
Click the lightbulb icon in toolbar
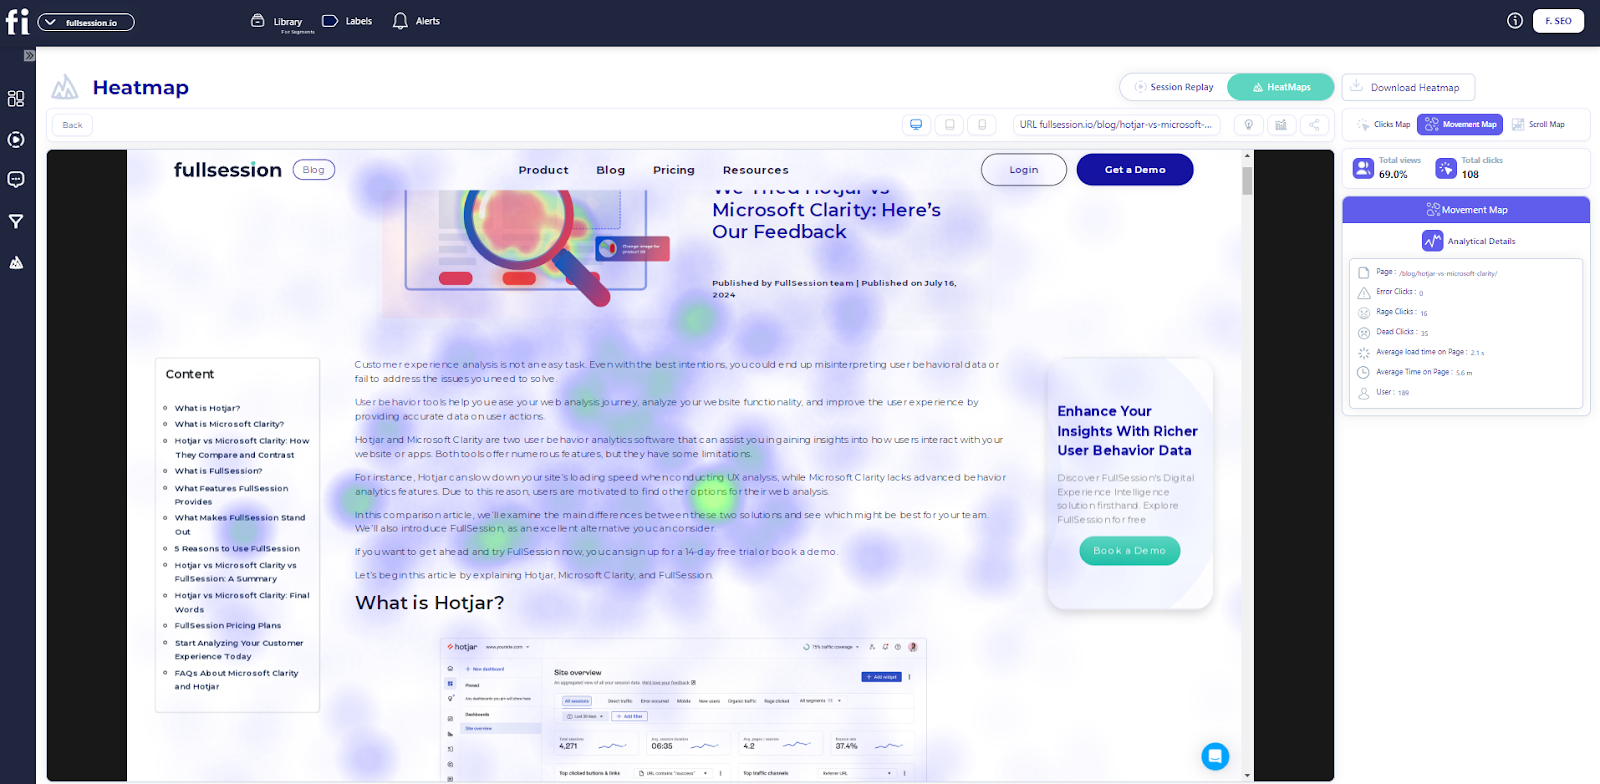[1248, 125]
